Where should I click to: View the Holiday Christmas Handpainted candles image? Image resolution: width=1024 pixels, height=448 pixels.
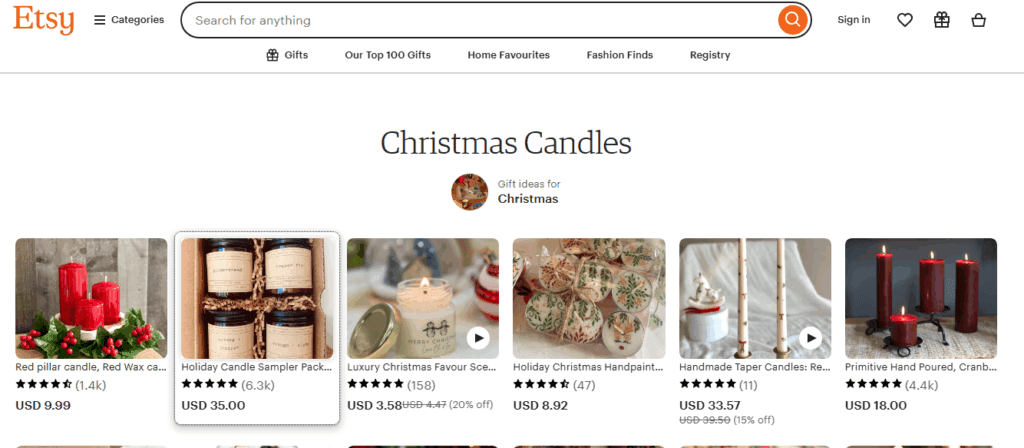[x=589, y=298]
